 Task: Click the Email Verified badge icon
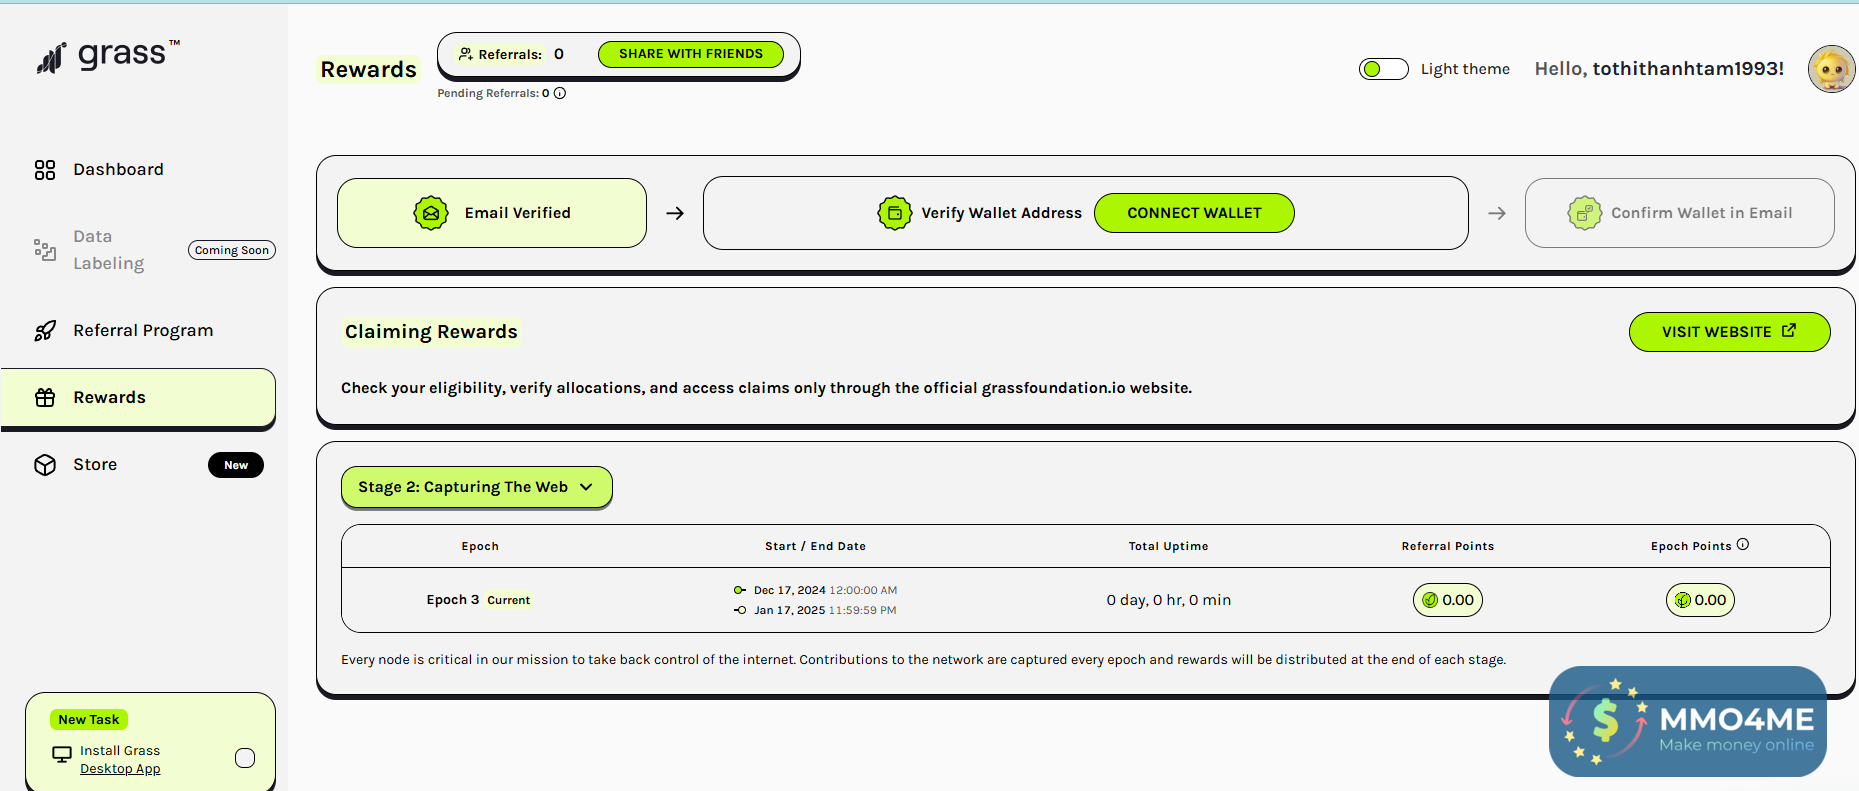click(431, 213)
